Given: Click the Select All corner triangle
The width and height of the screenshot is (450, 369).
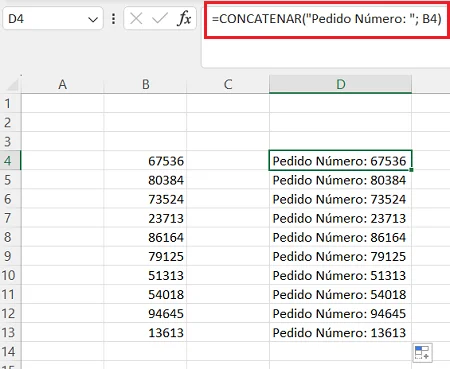Looking at the screenshot, I should pos(12,85).
